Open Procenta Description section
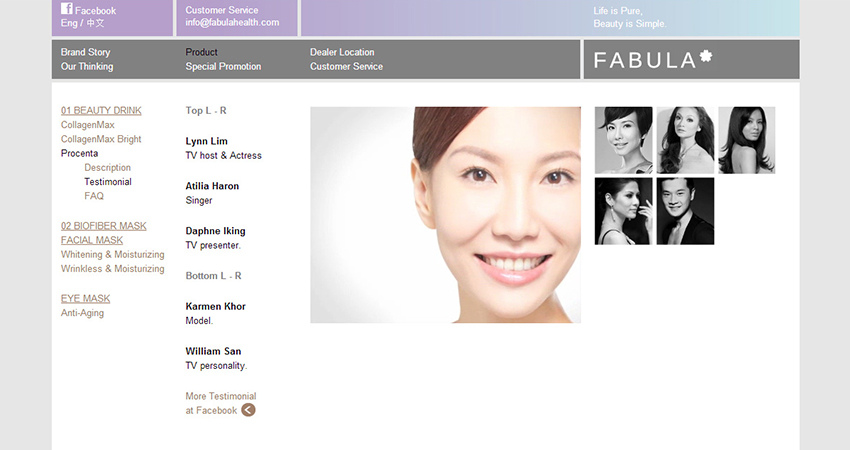 [107, 168]
